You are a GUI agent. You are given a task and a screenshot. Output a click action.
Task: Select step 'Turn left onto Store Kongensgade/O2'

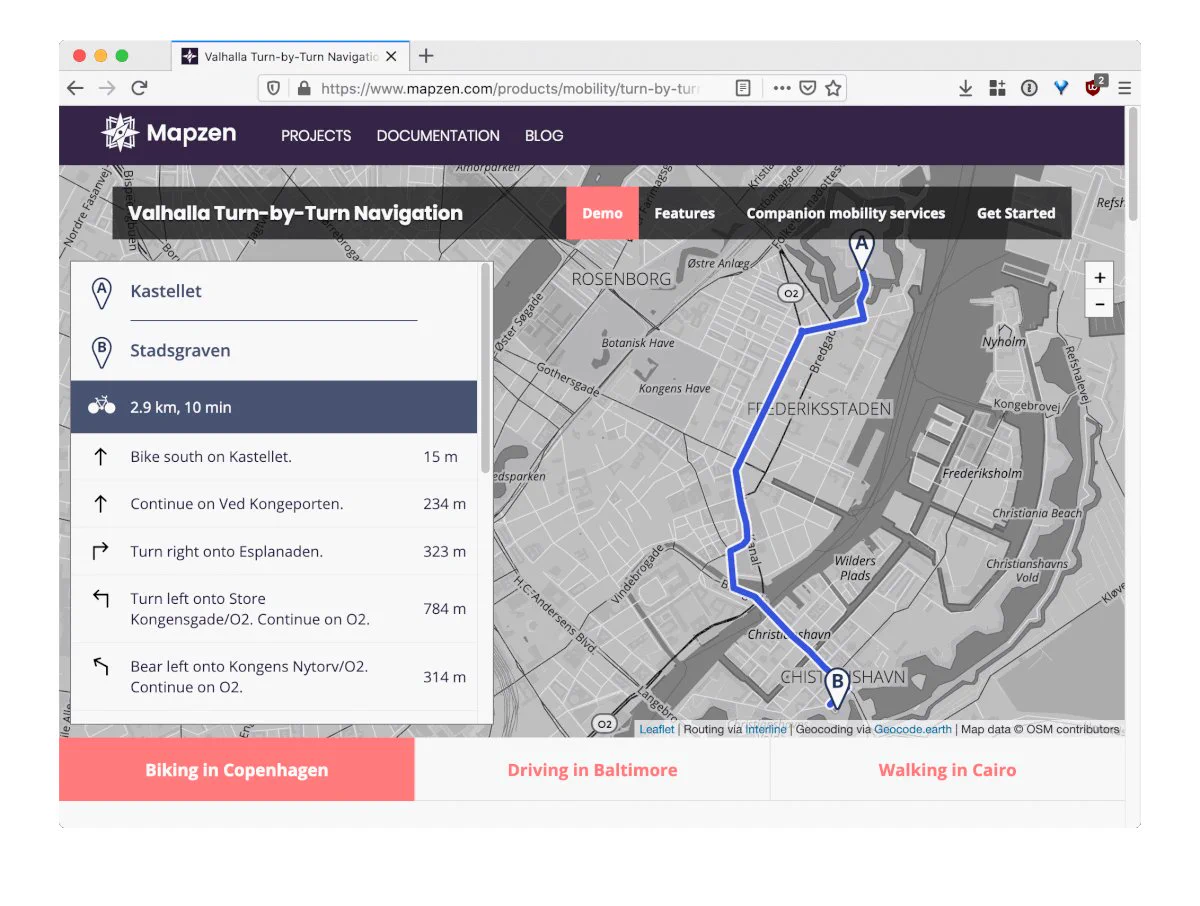274,609
